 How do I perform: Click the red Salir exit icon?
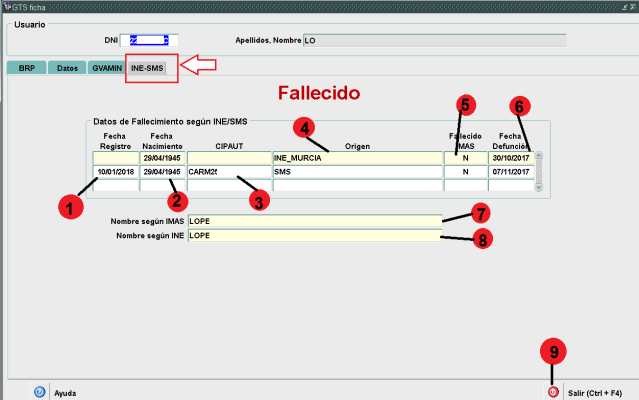[x=552, y=392]
